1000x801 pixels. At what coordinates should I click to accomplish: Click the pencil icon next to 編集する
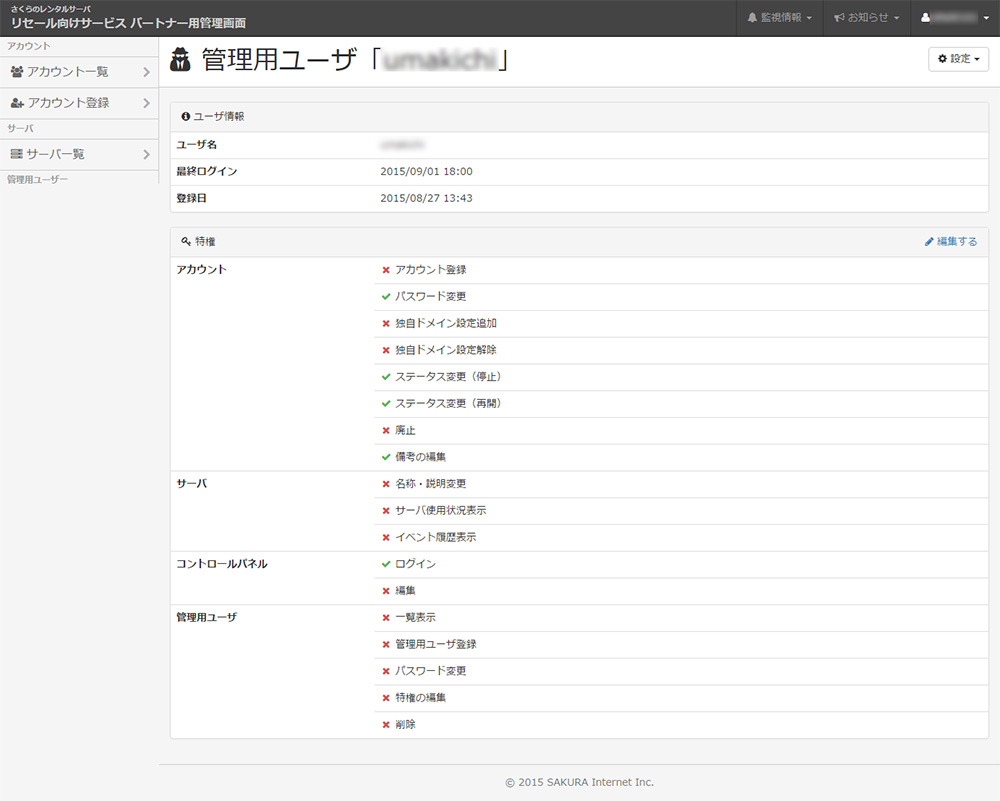pyautogui.click(x=929, y=242)
